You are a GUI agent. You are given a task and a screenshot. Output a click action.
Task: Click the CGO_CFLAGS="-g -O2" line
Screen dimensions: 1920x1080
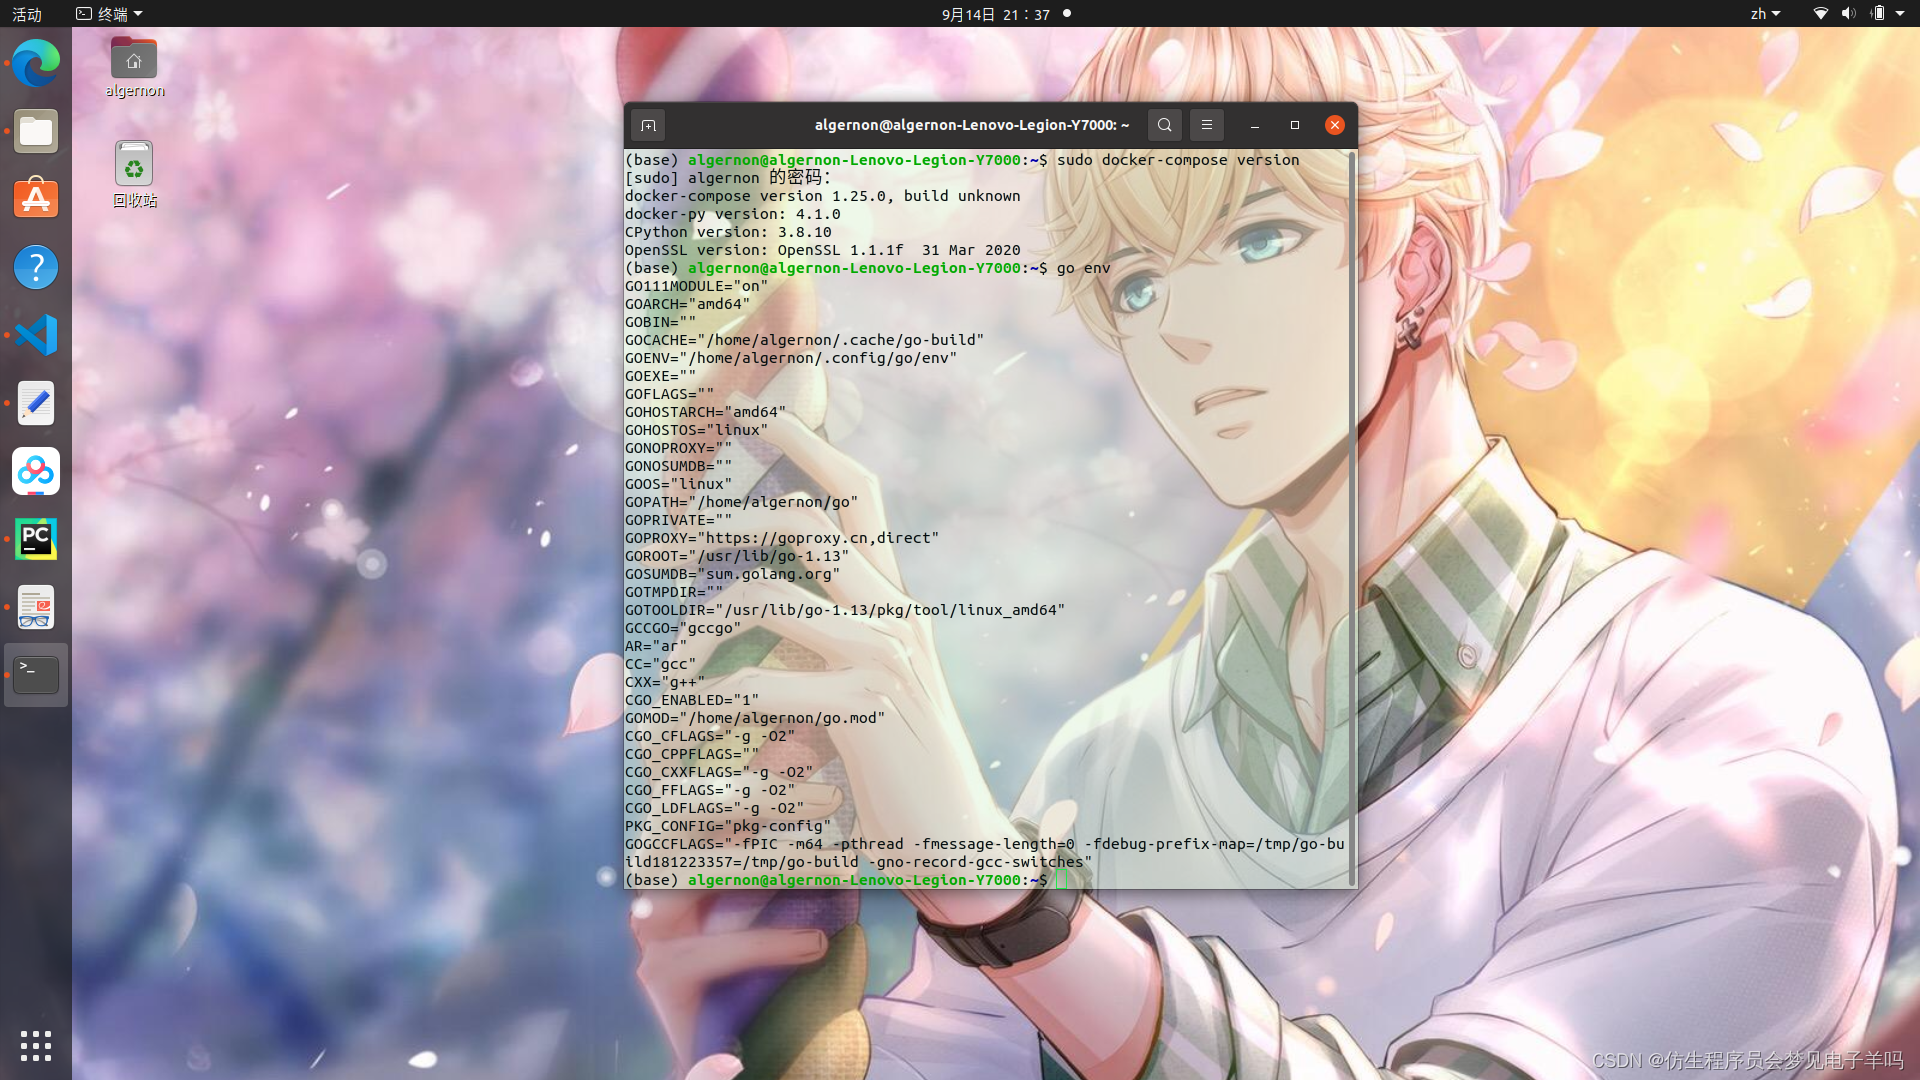(x=710, y=736)
